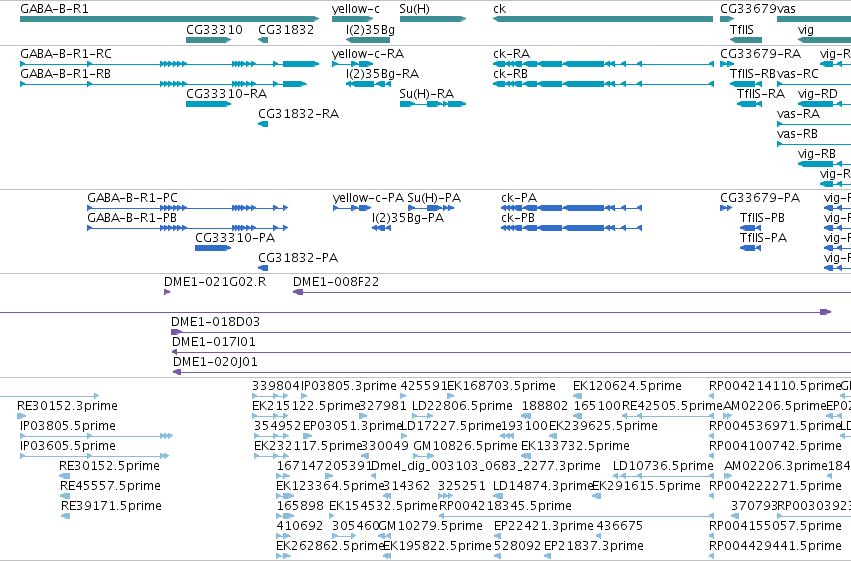This screenshot has height=561, width=851.
Task: Select the EK120624.5prime EST label
Action: point(627,386)
